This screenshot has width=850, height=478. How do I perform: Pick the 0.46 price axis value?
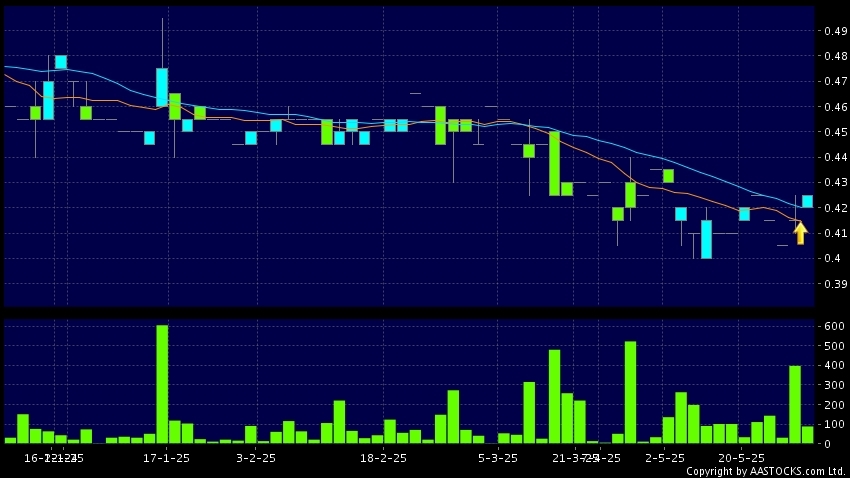pyautogui.click(x=835, y=107)
